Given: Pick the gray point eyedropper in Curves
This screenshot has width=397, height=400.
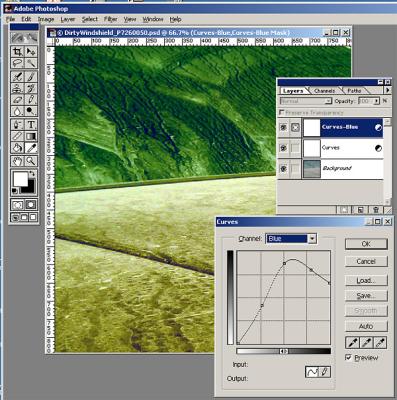Looking at the screenshot, I should 366,342.
